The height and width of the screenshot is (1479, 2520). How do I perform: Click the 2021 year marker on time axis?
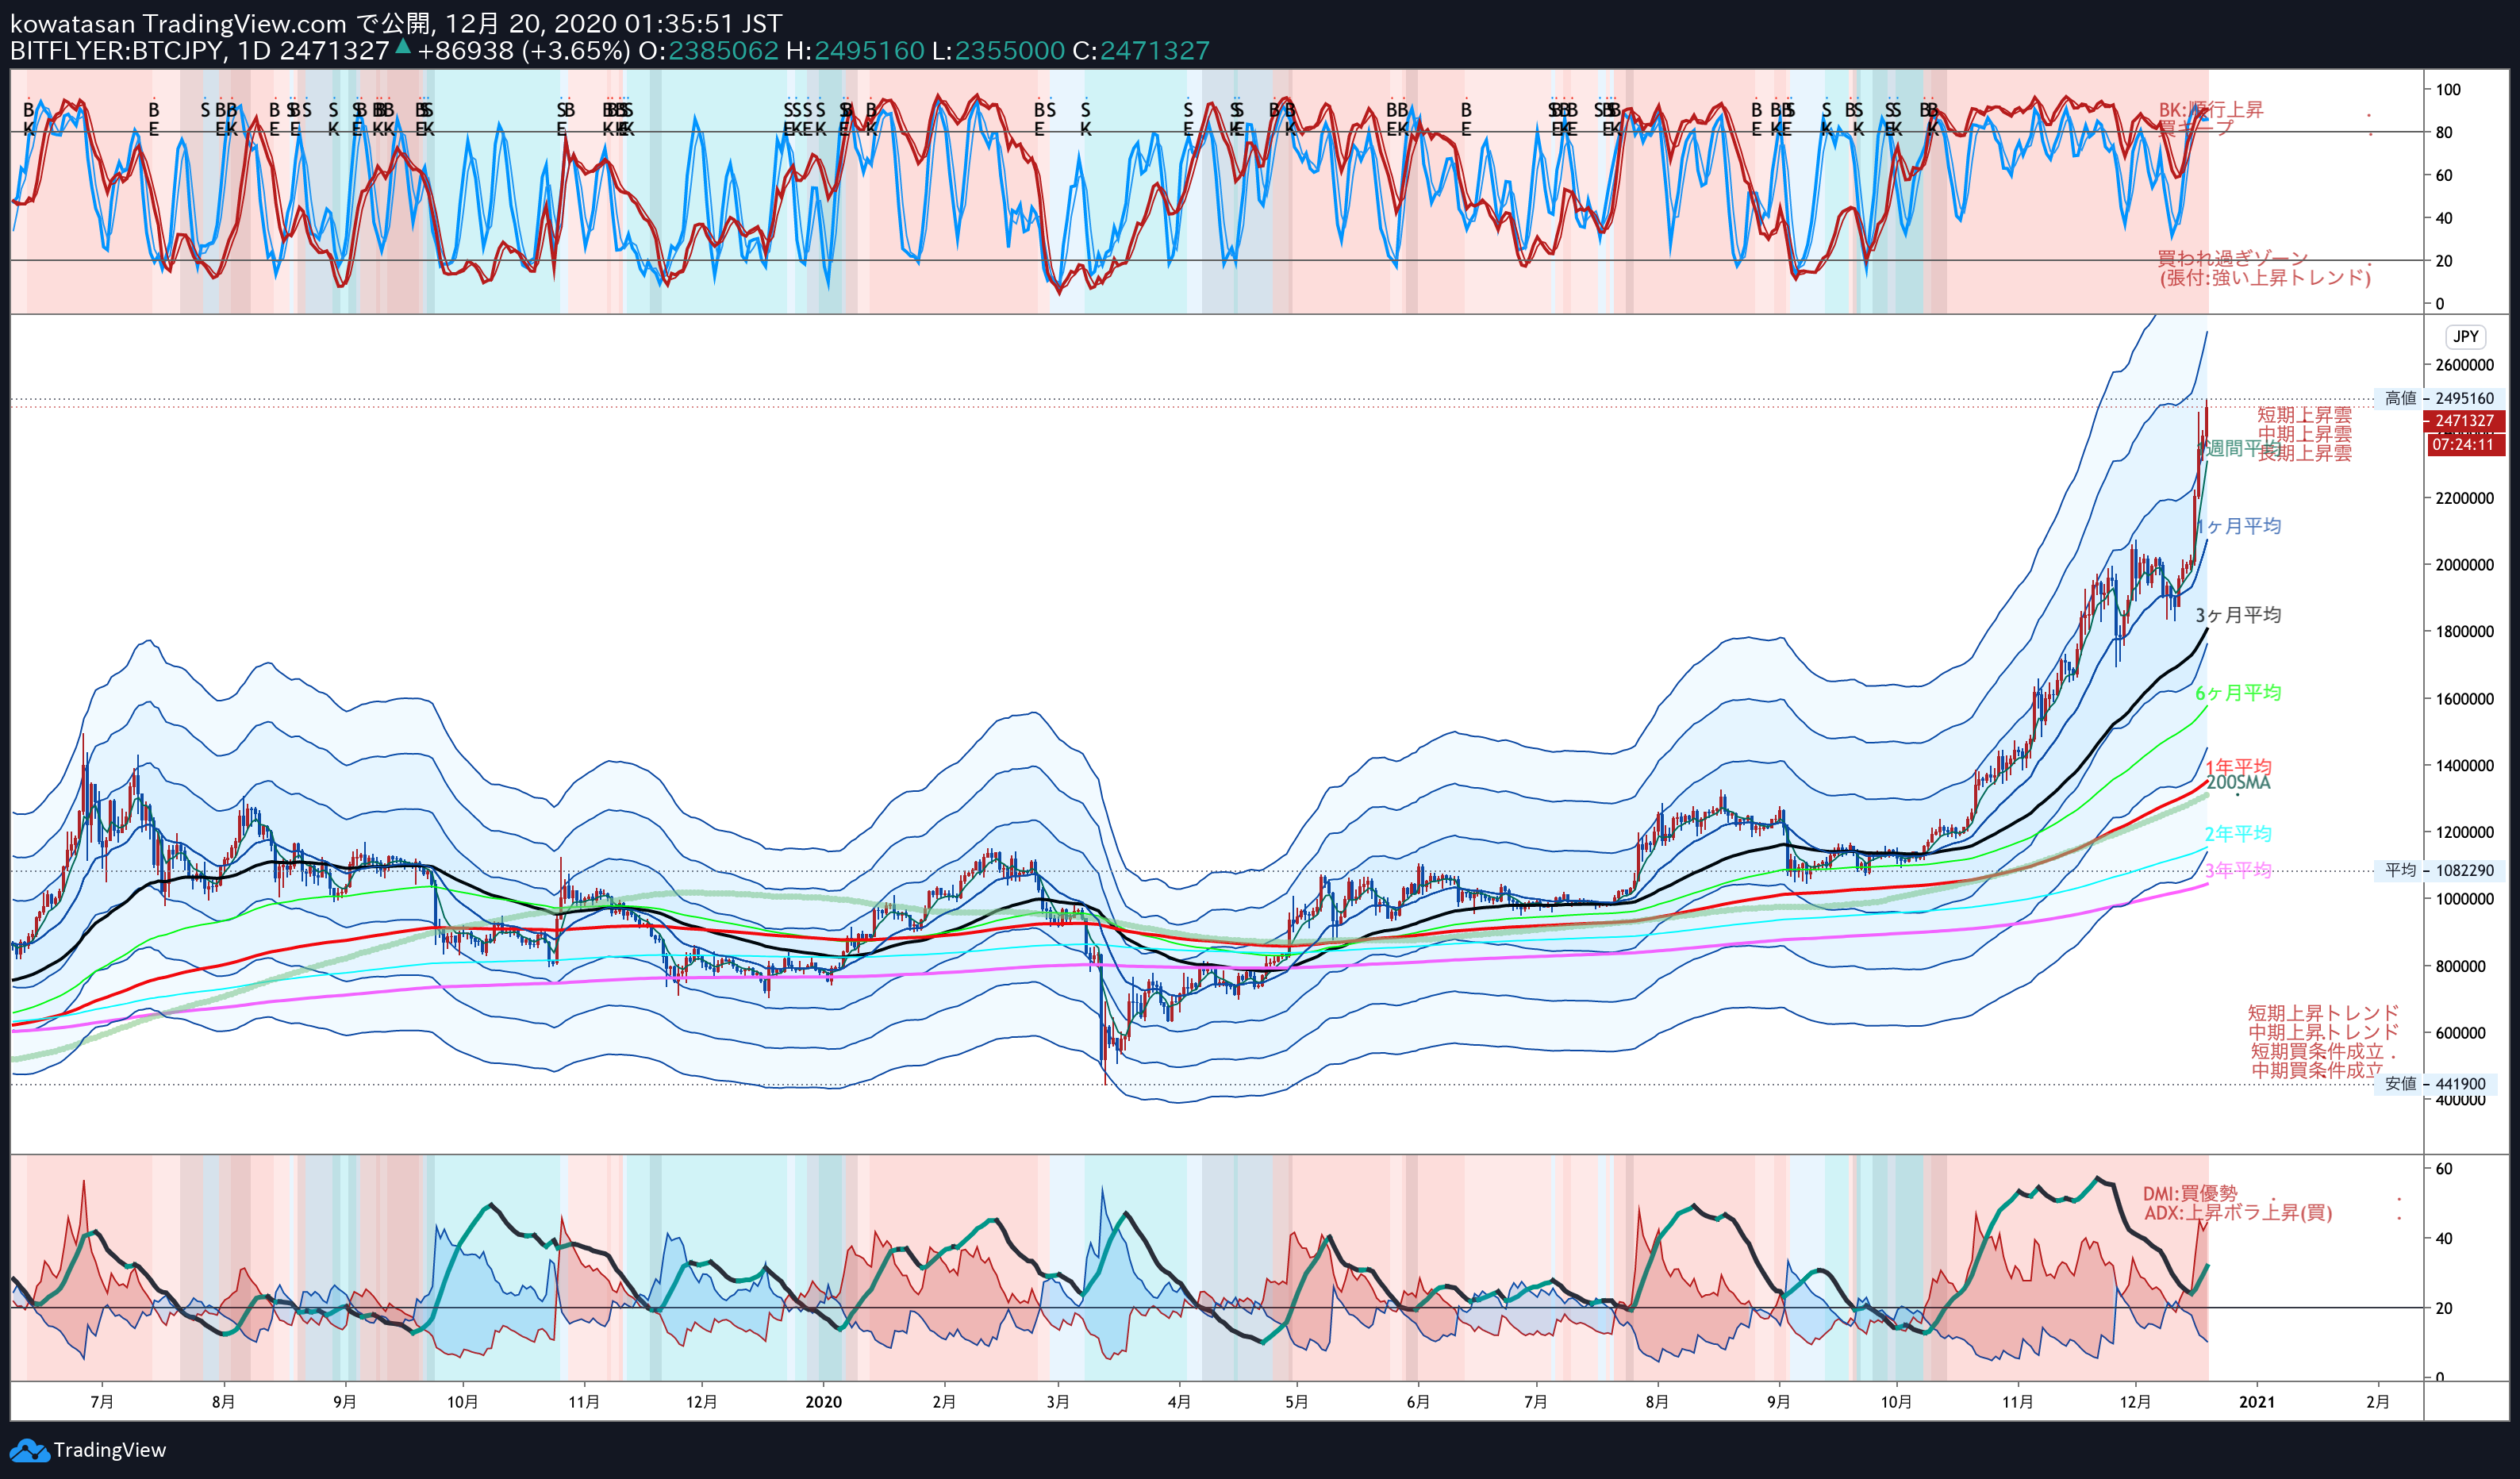[x=2256, y=1402]
